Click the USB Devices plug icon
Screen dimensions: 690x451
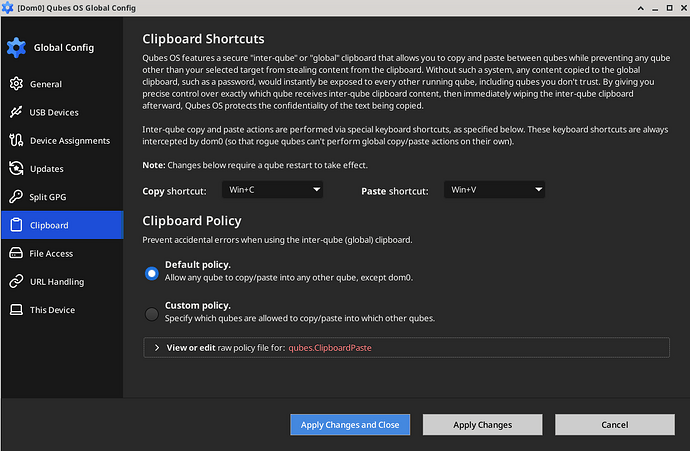[x=16, y=112]
